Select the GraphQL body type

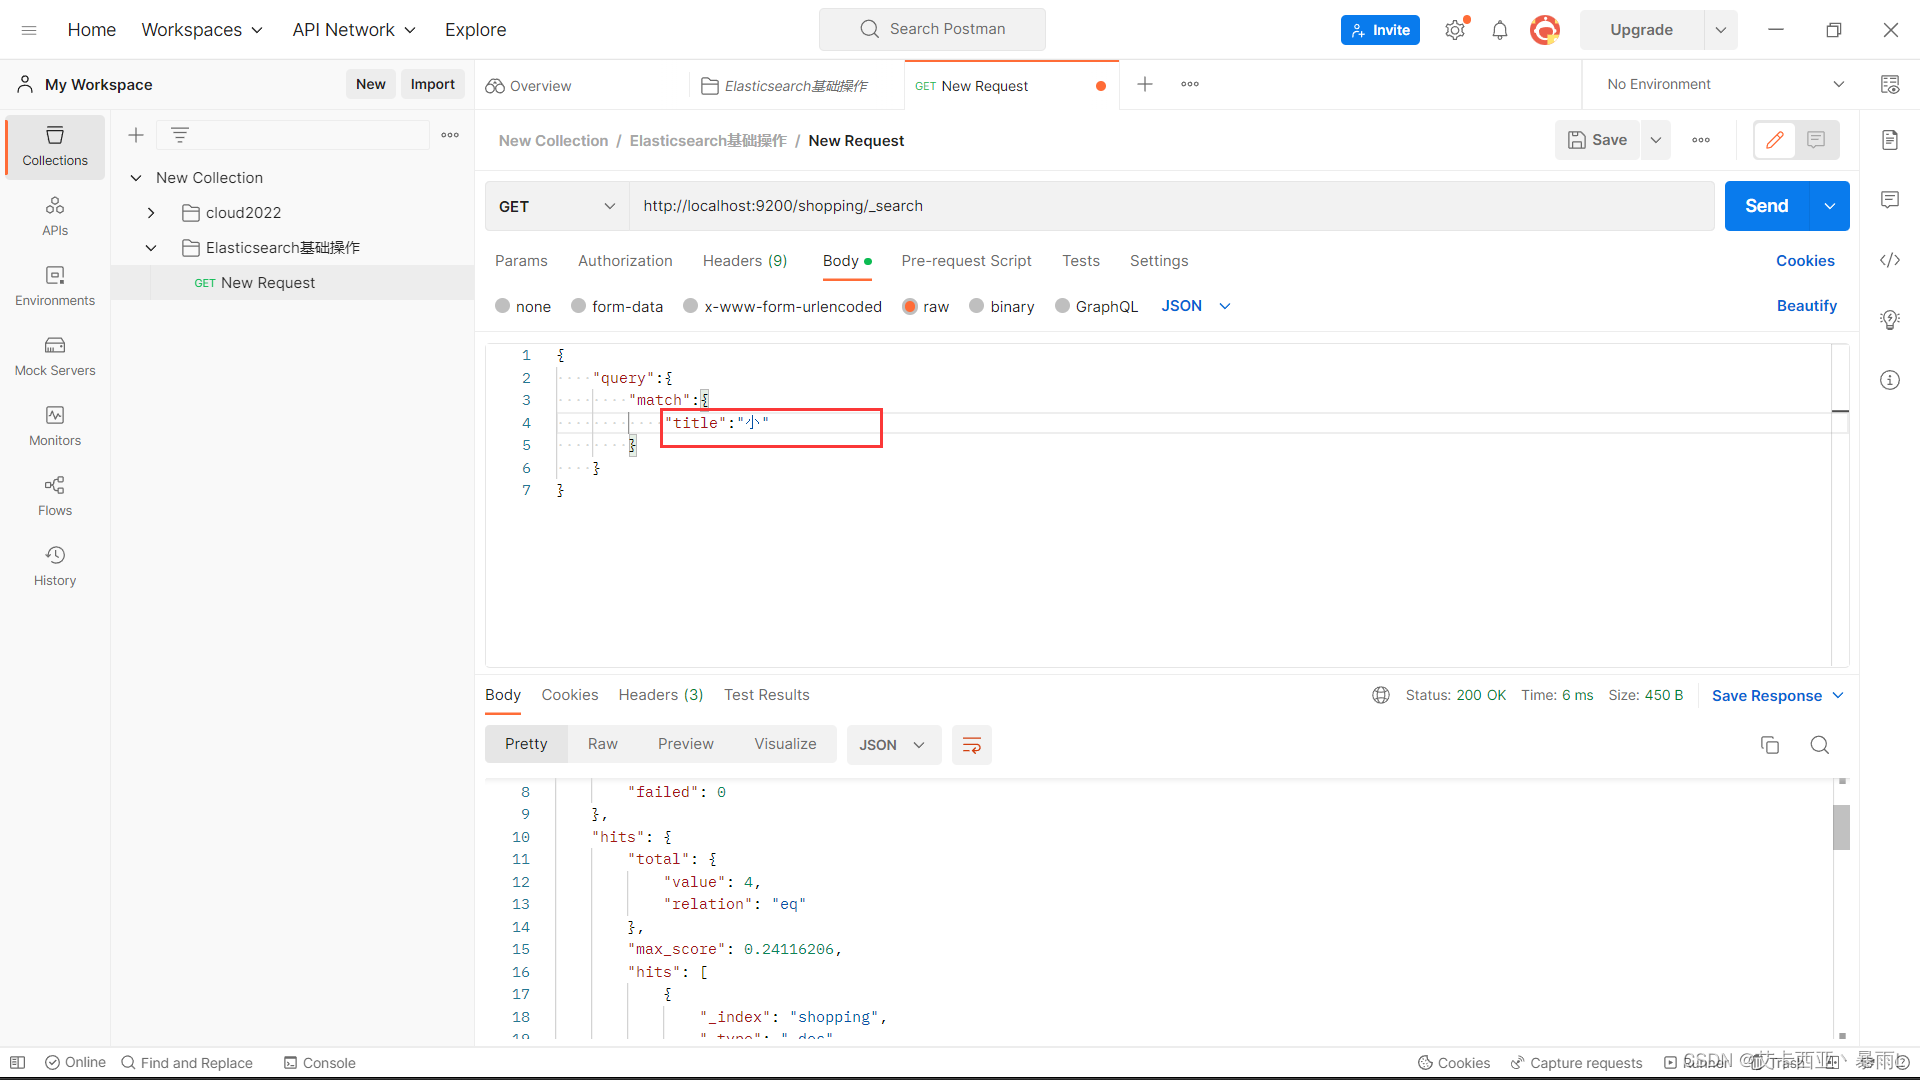coord(1063,306)
